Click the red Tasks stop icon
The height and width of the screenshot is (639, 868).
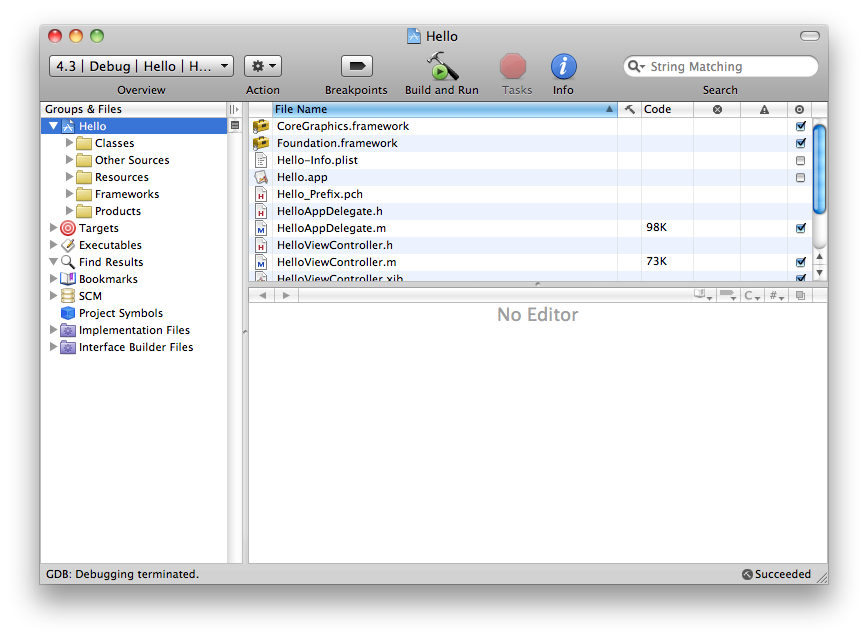point(513,66)
